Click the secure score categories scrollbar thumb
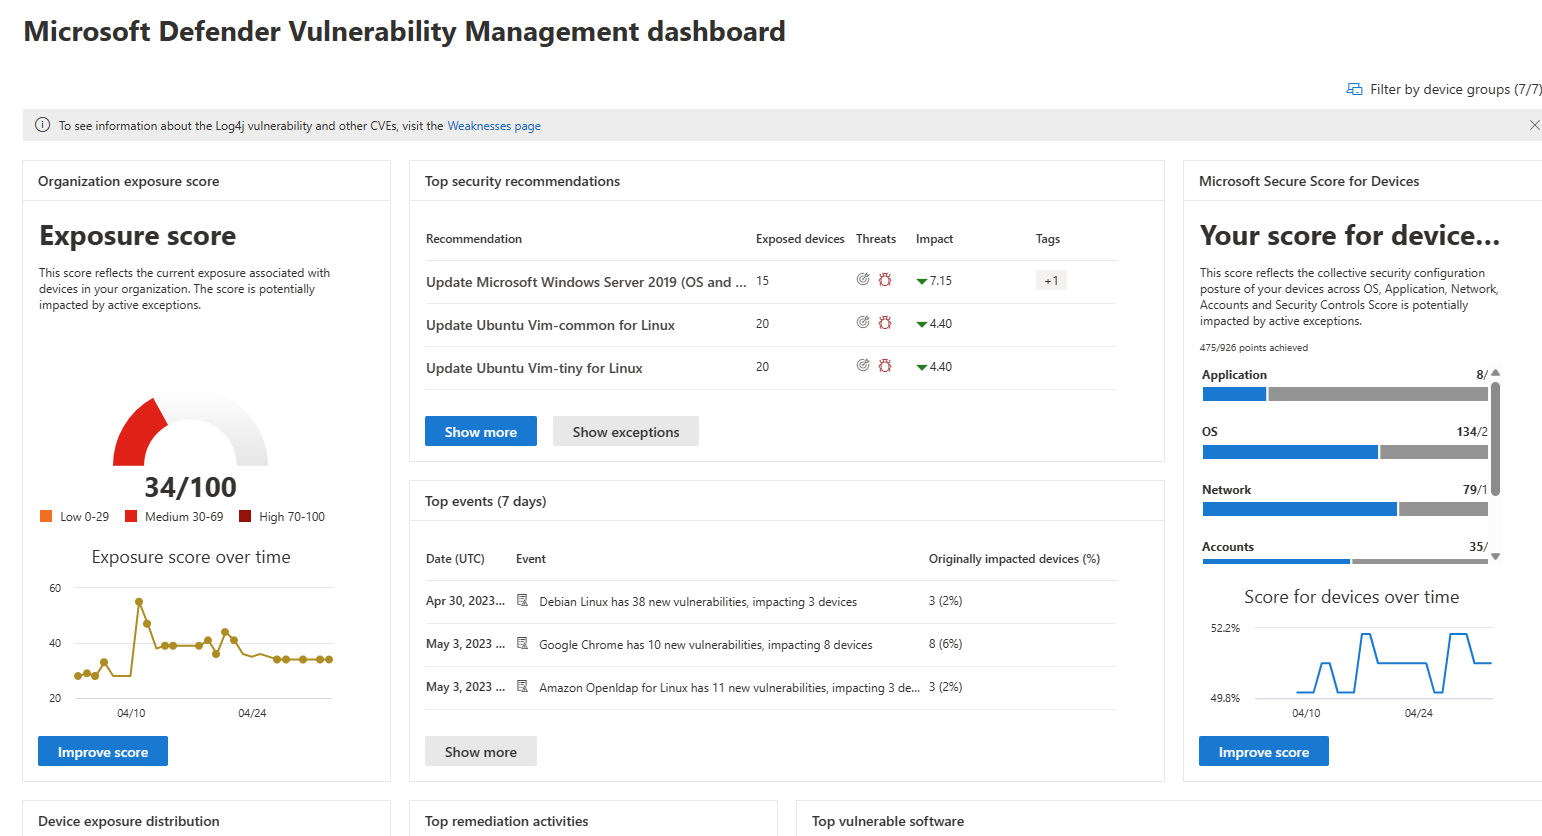Viewport: 1542px width, 836px height. (x=1495, y=438)
